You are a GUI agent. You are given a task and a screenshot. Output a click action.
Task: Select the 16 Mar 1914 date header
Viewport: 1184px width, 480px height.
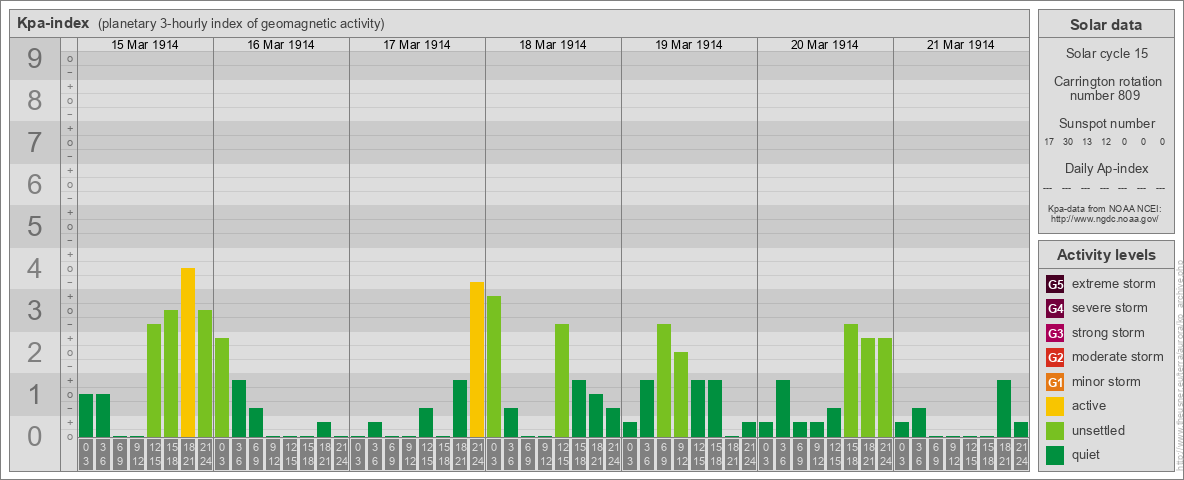click(281, 45)
